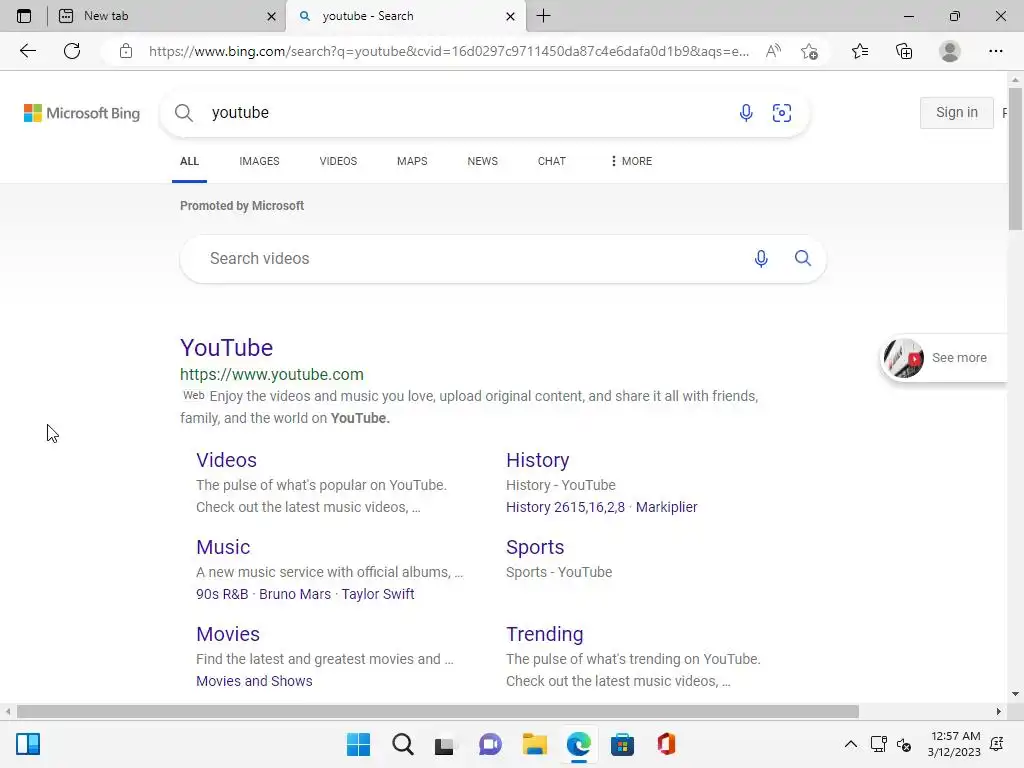Click magnifier icon in Bing search box
This screenshot has width=1024, height=768.
coord(184,113)
